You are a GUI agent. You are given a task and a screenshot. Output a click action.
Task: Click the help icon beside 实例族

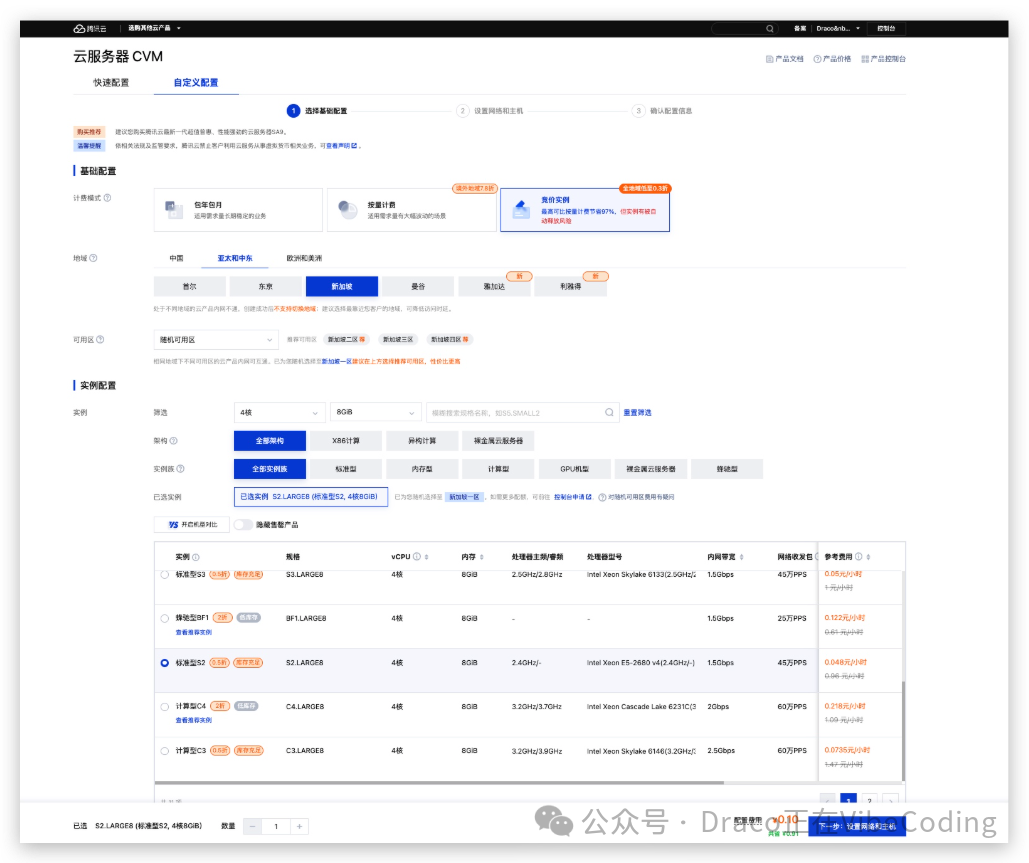click(181, 469)
